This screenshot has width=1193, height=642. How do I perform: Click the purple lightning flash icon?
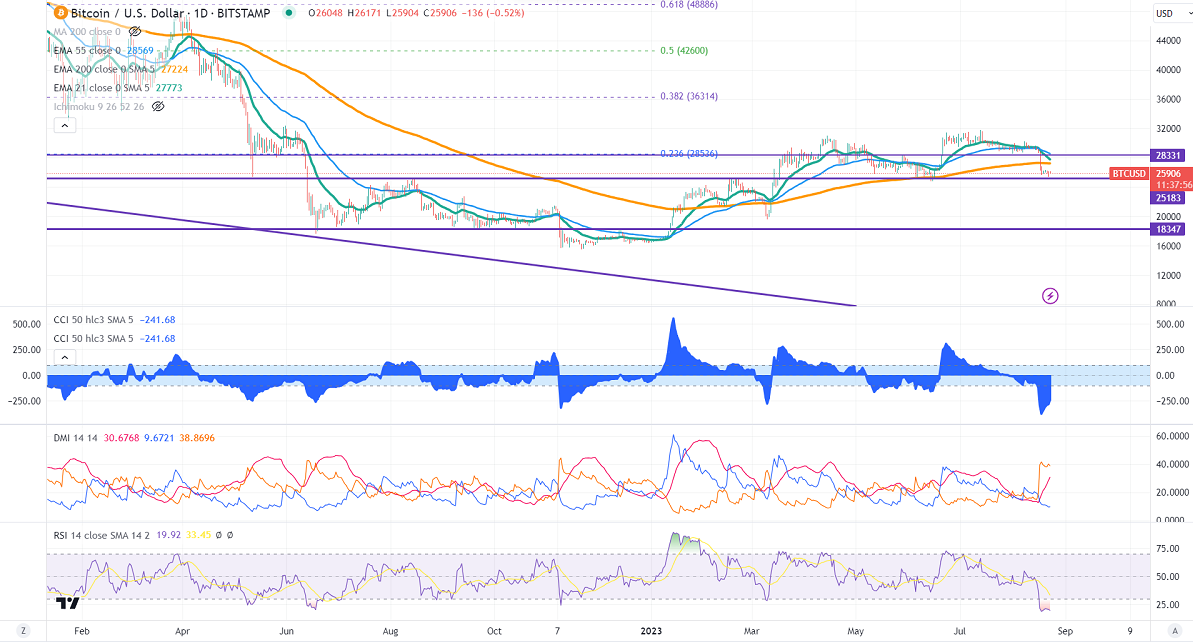[x=1050, y=296]
